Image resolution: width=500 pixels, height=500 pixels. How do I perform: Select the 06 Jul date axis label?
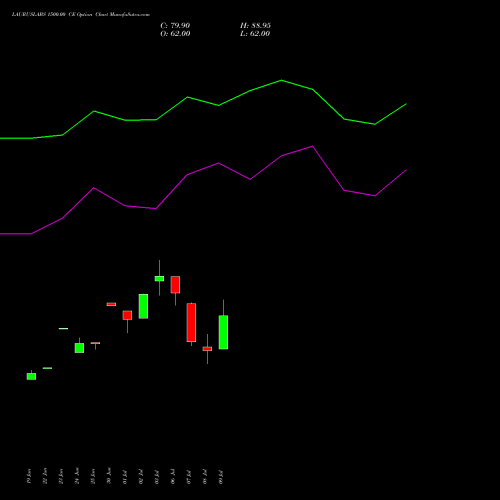point(173,477)
